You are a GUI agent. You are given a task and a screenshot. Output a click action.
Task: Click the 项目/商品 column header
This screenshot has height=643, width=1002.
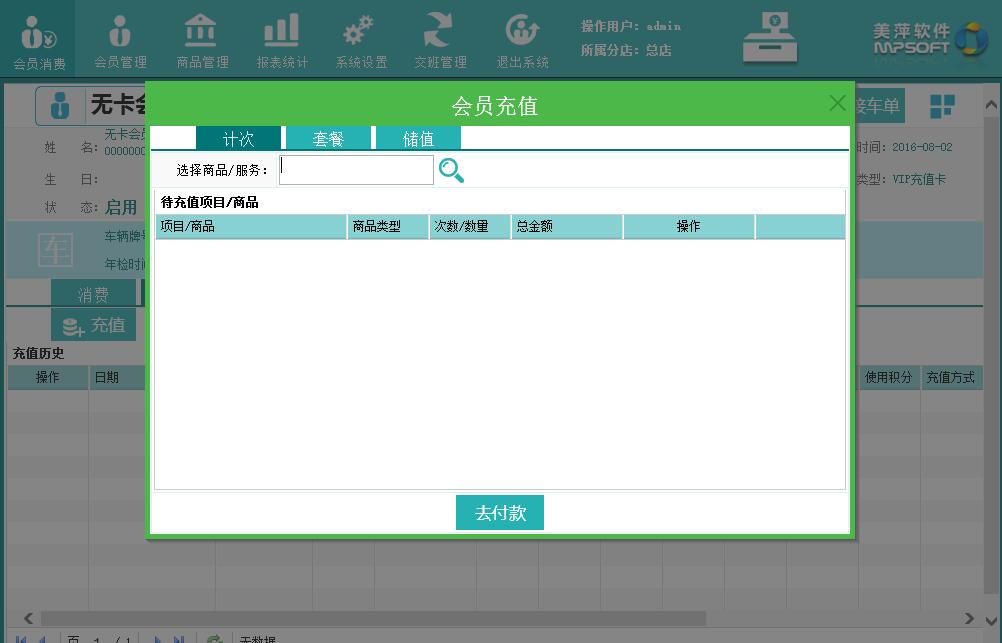[250, 227]
